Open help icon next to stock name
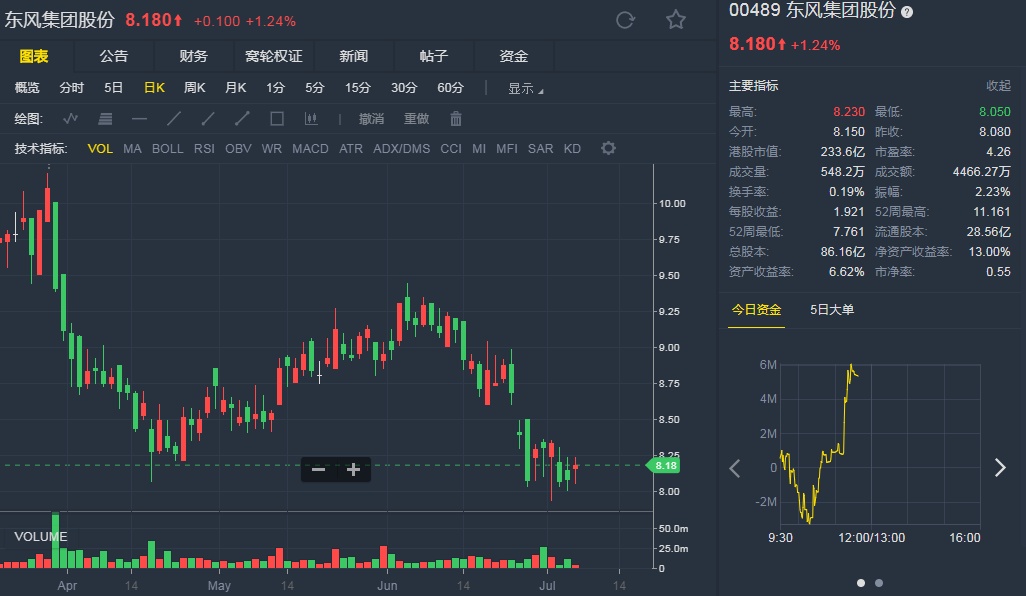 pos(907,12)
